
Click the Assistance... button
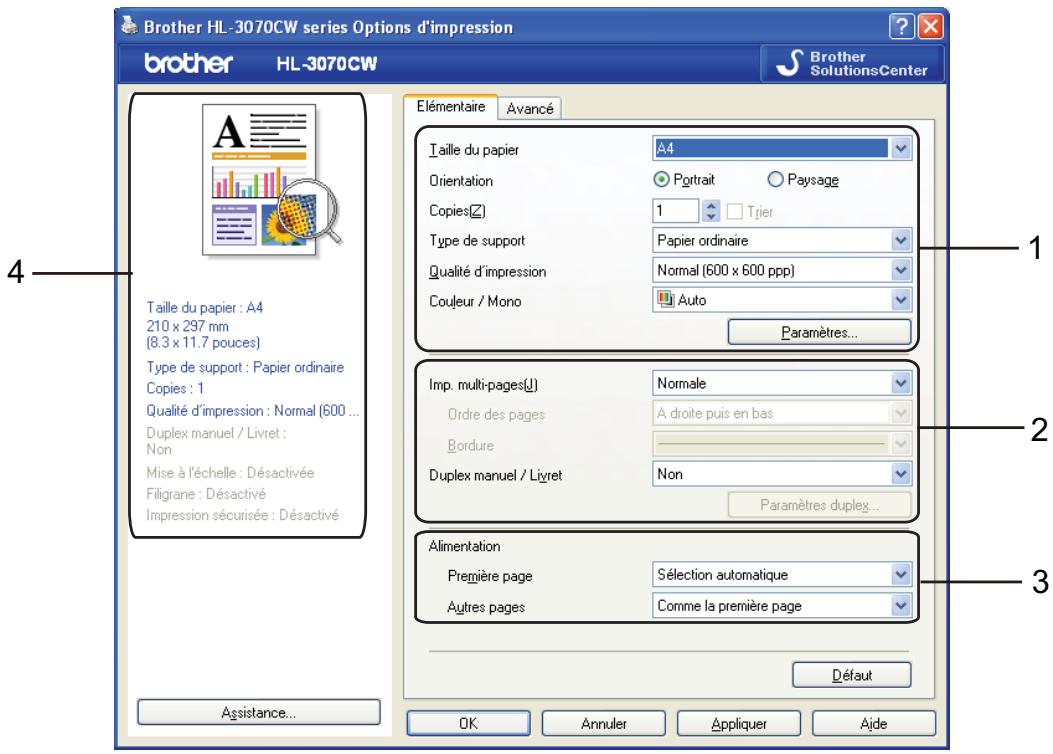coord(259,712)
